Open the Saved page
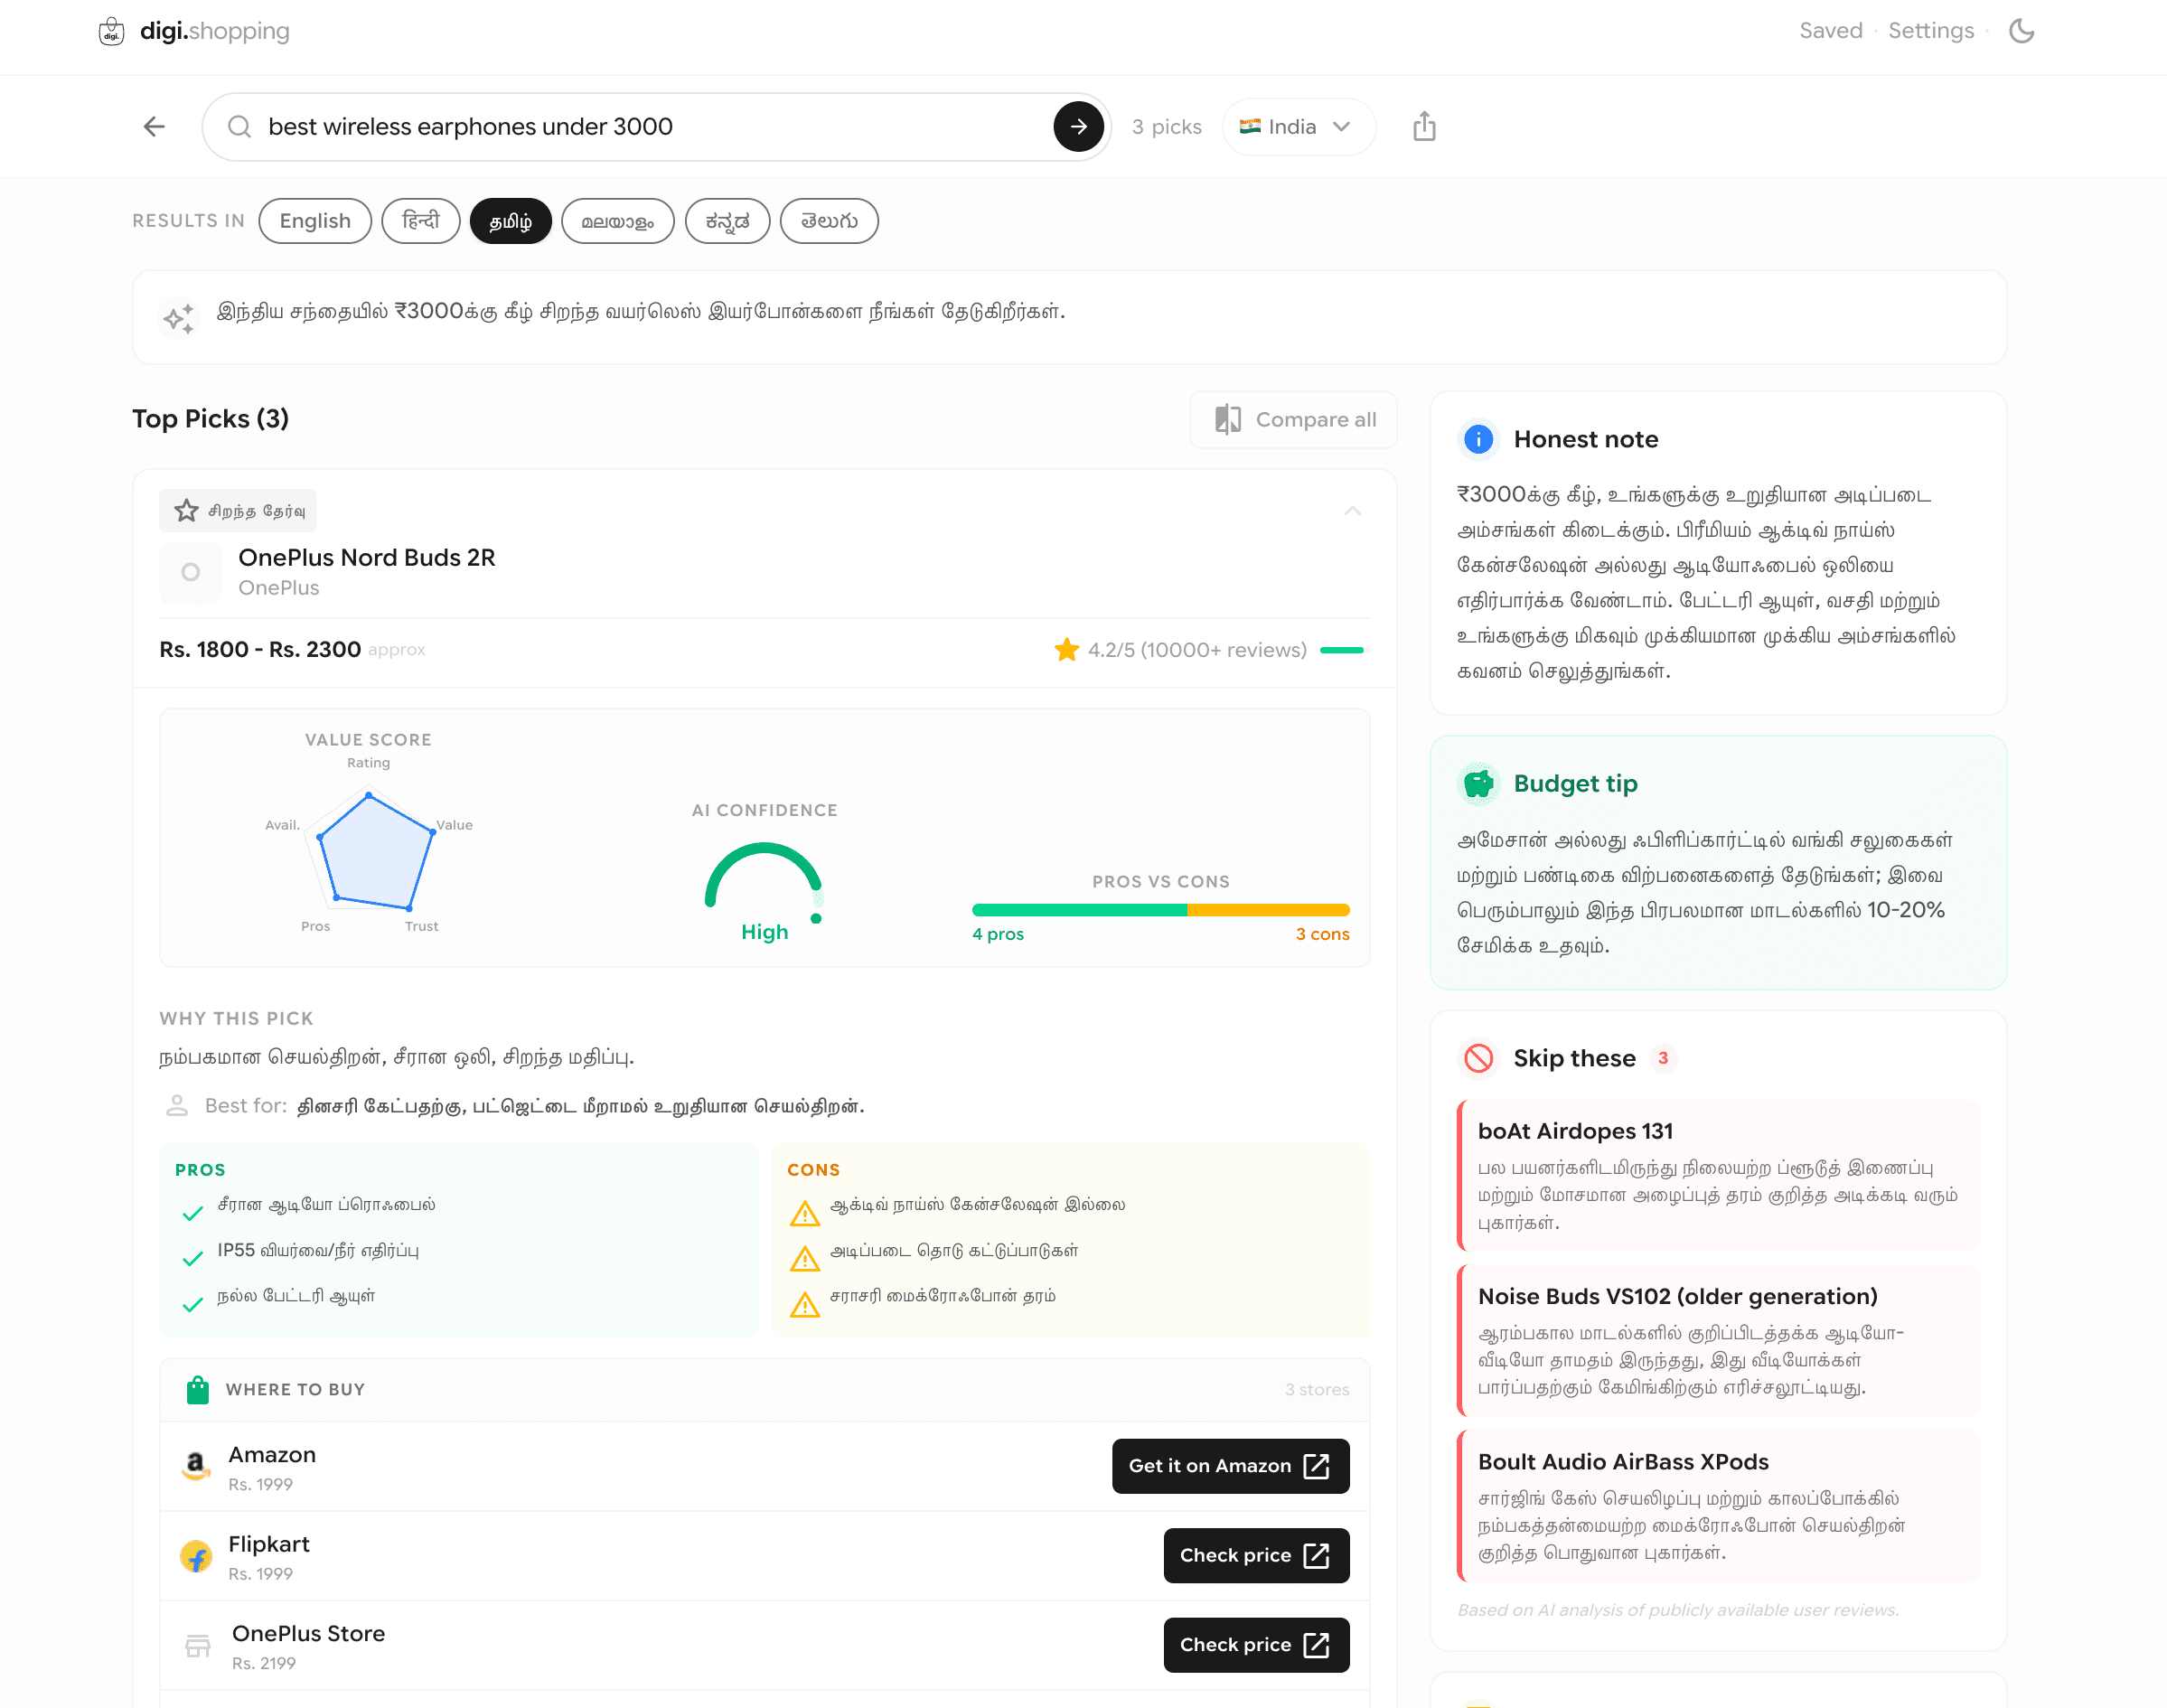 pyautogui.click(x=1830, y=31)
